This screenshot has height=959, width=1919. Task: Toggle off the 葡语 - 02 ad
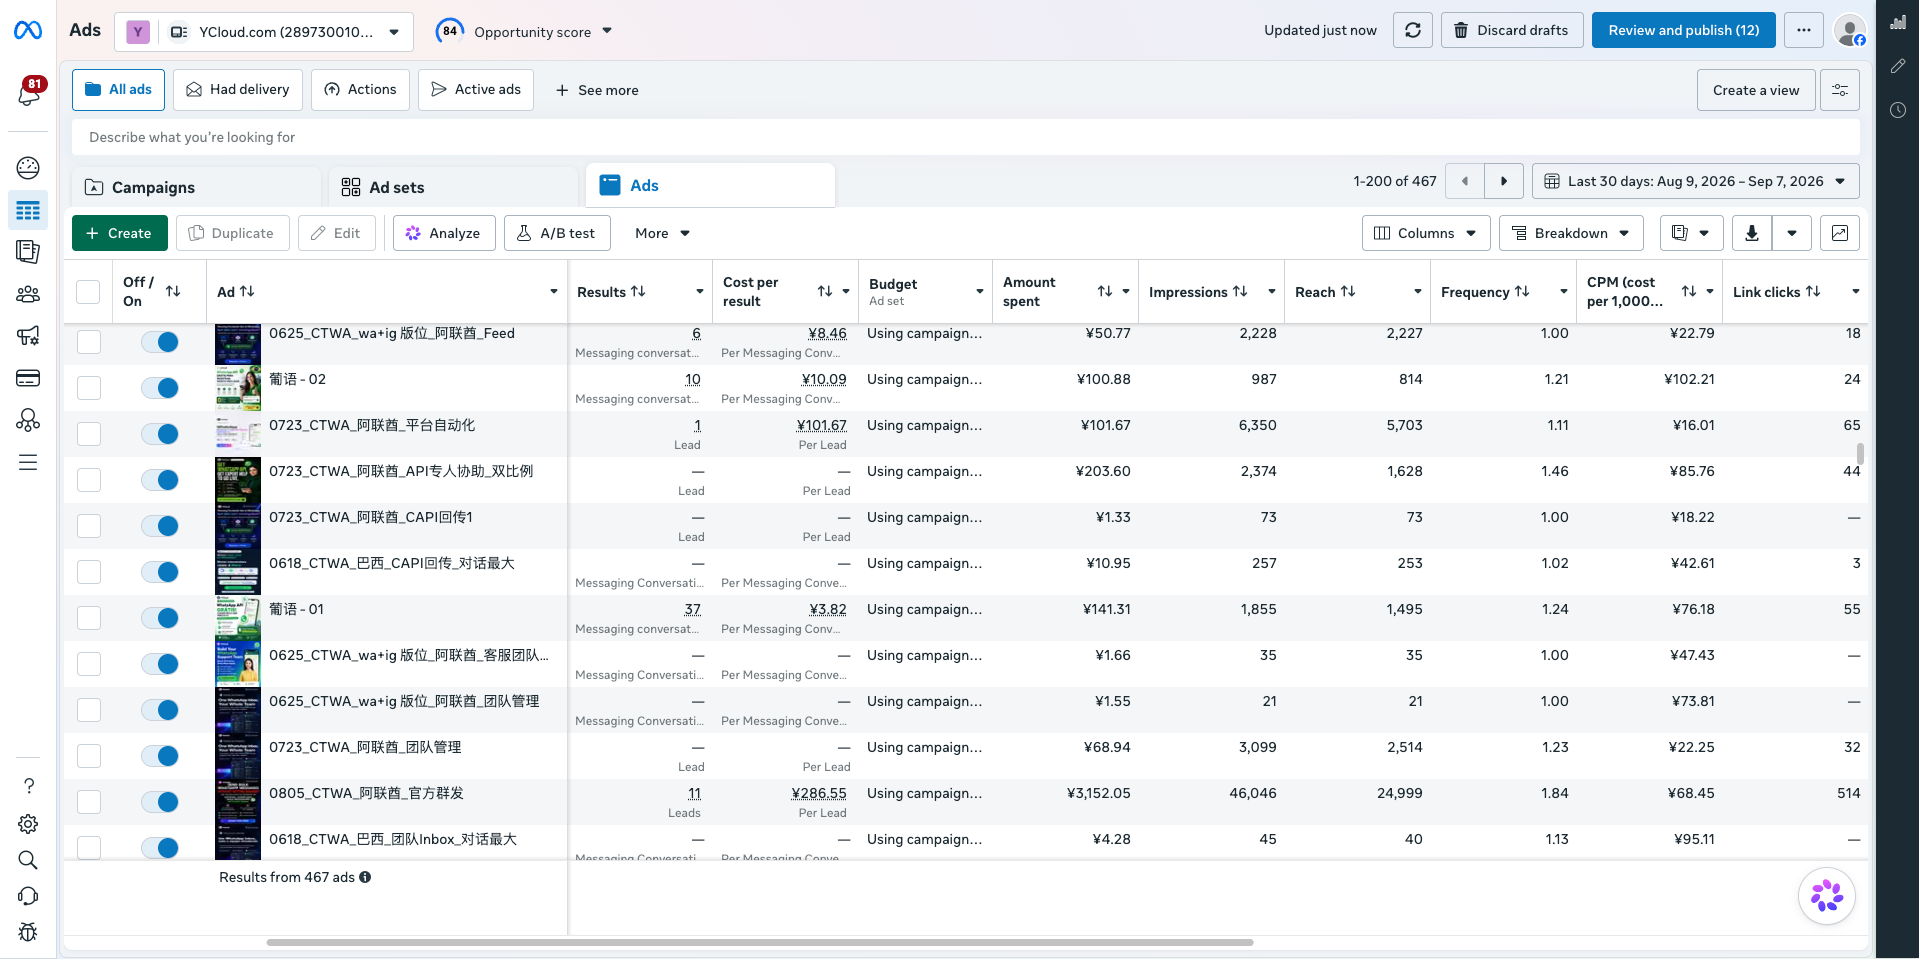160,388
